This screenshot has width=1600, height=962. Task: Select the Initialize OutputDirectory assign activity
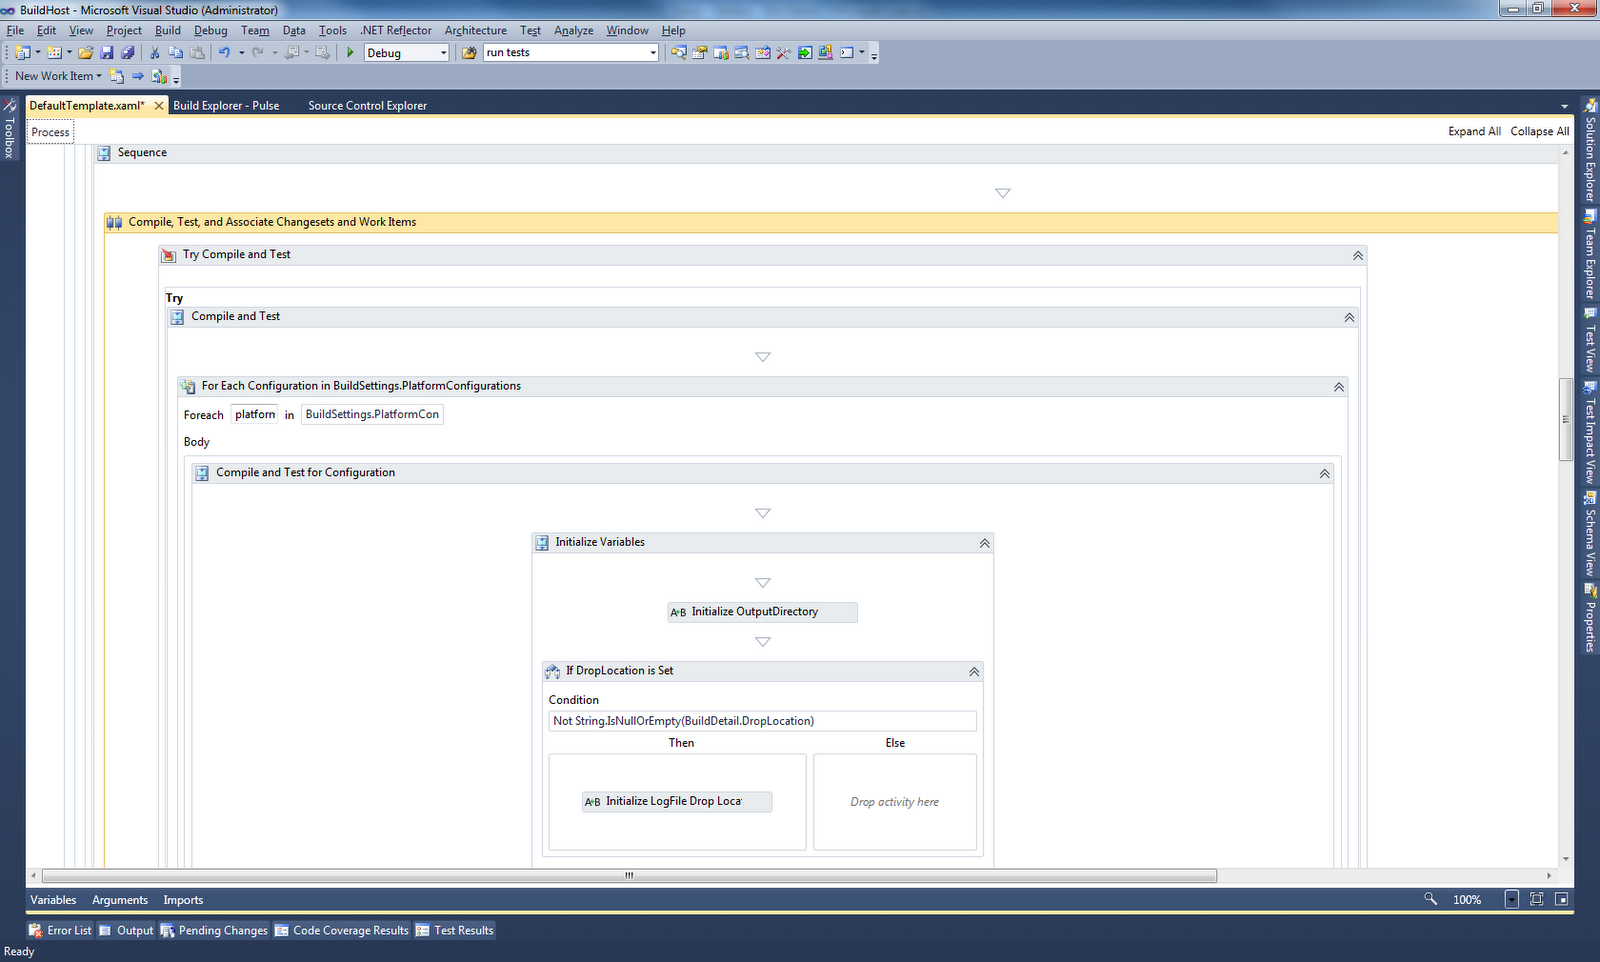(762, 612)
